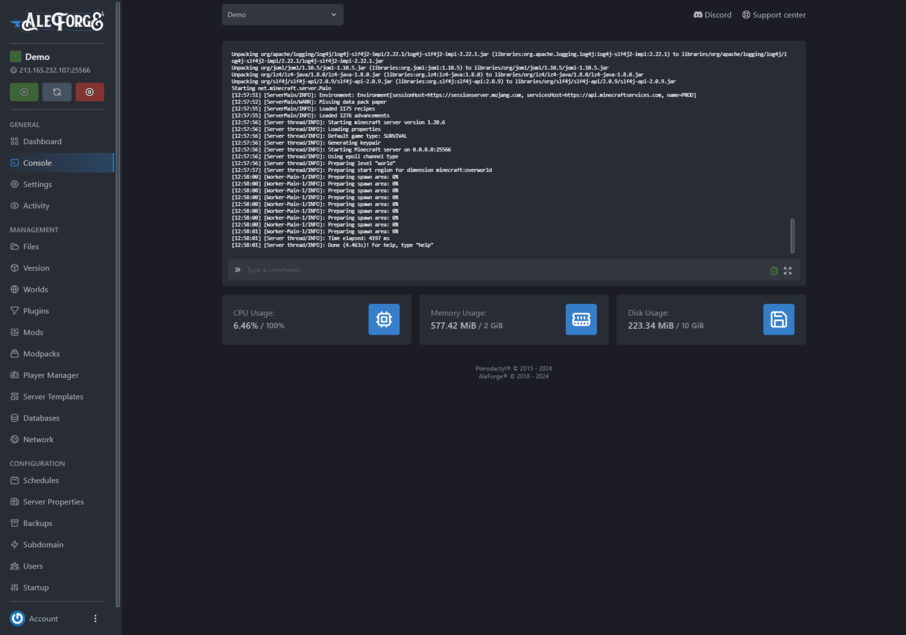Click the CPU chip icon
906x635 pixels.
(383, 320)
